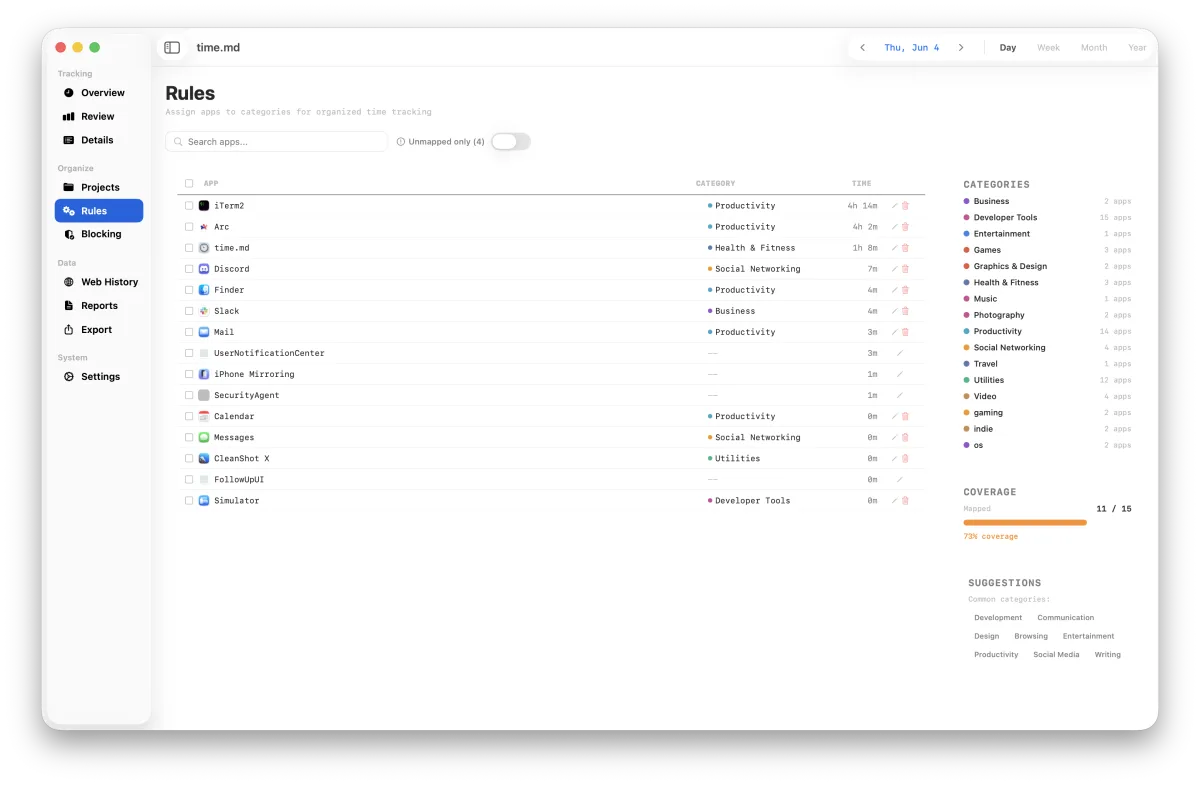This screenshot has width=1200, height=785.
Task: Delete the Simulator rule trash icon
Action: [906, 500]
